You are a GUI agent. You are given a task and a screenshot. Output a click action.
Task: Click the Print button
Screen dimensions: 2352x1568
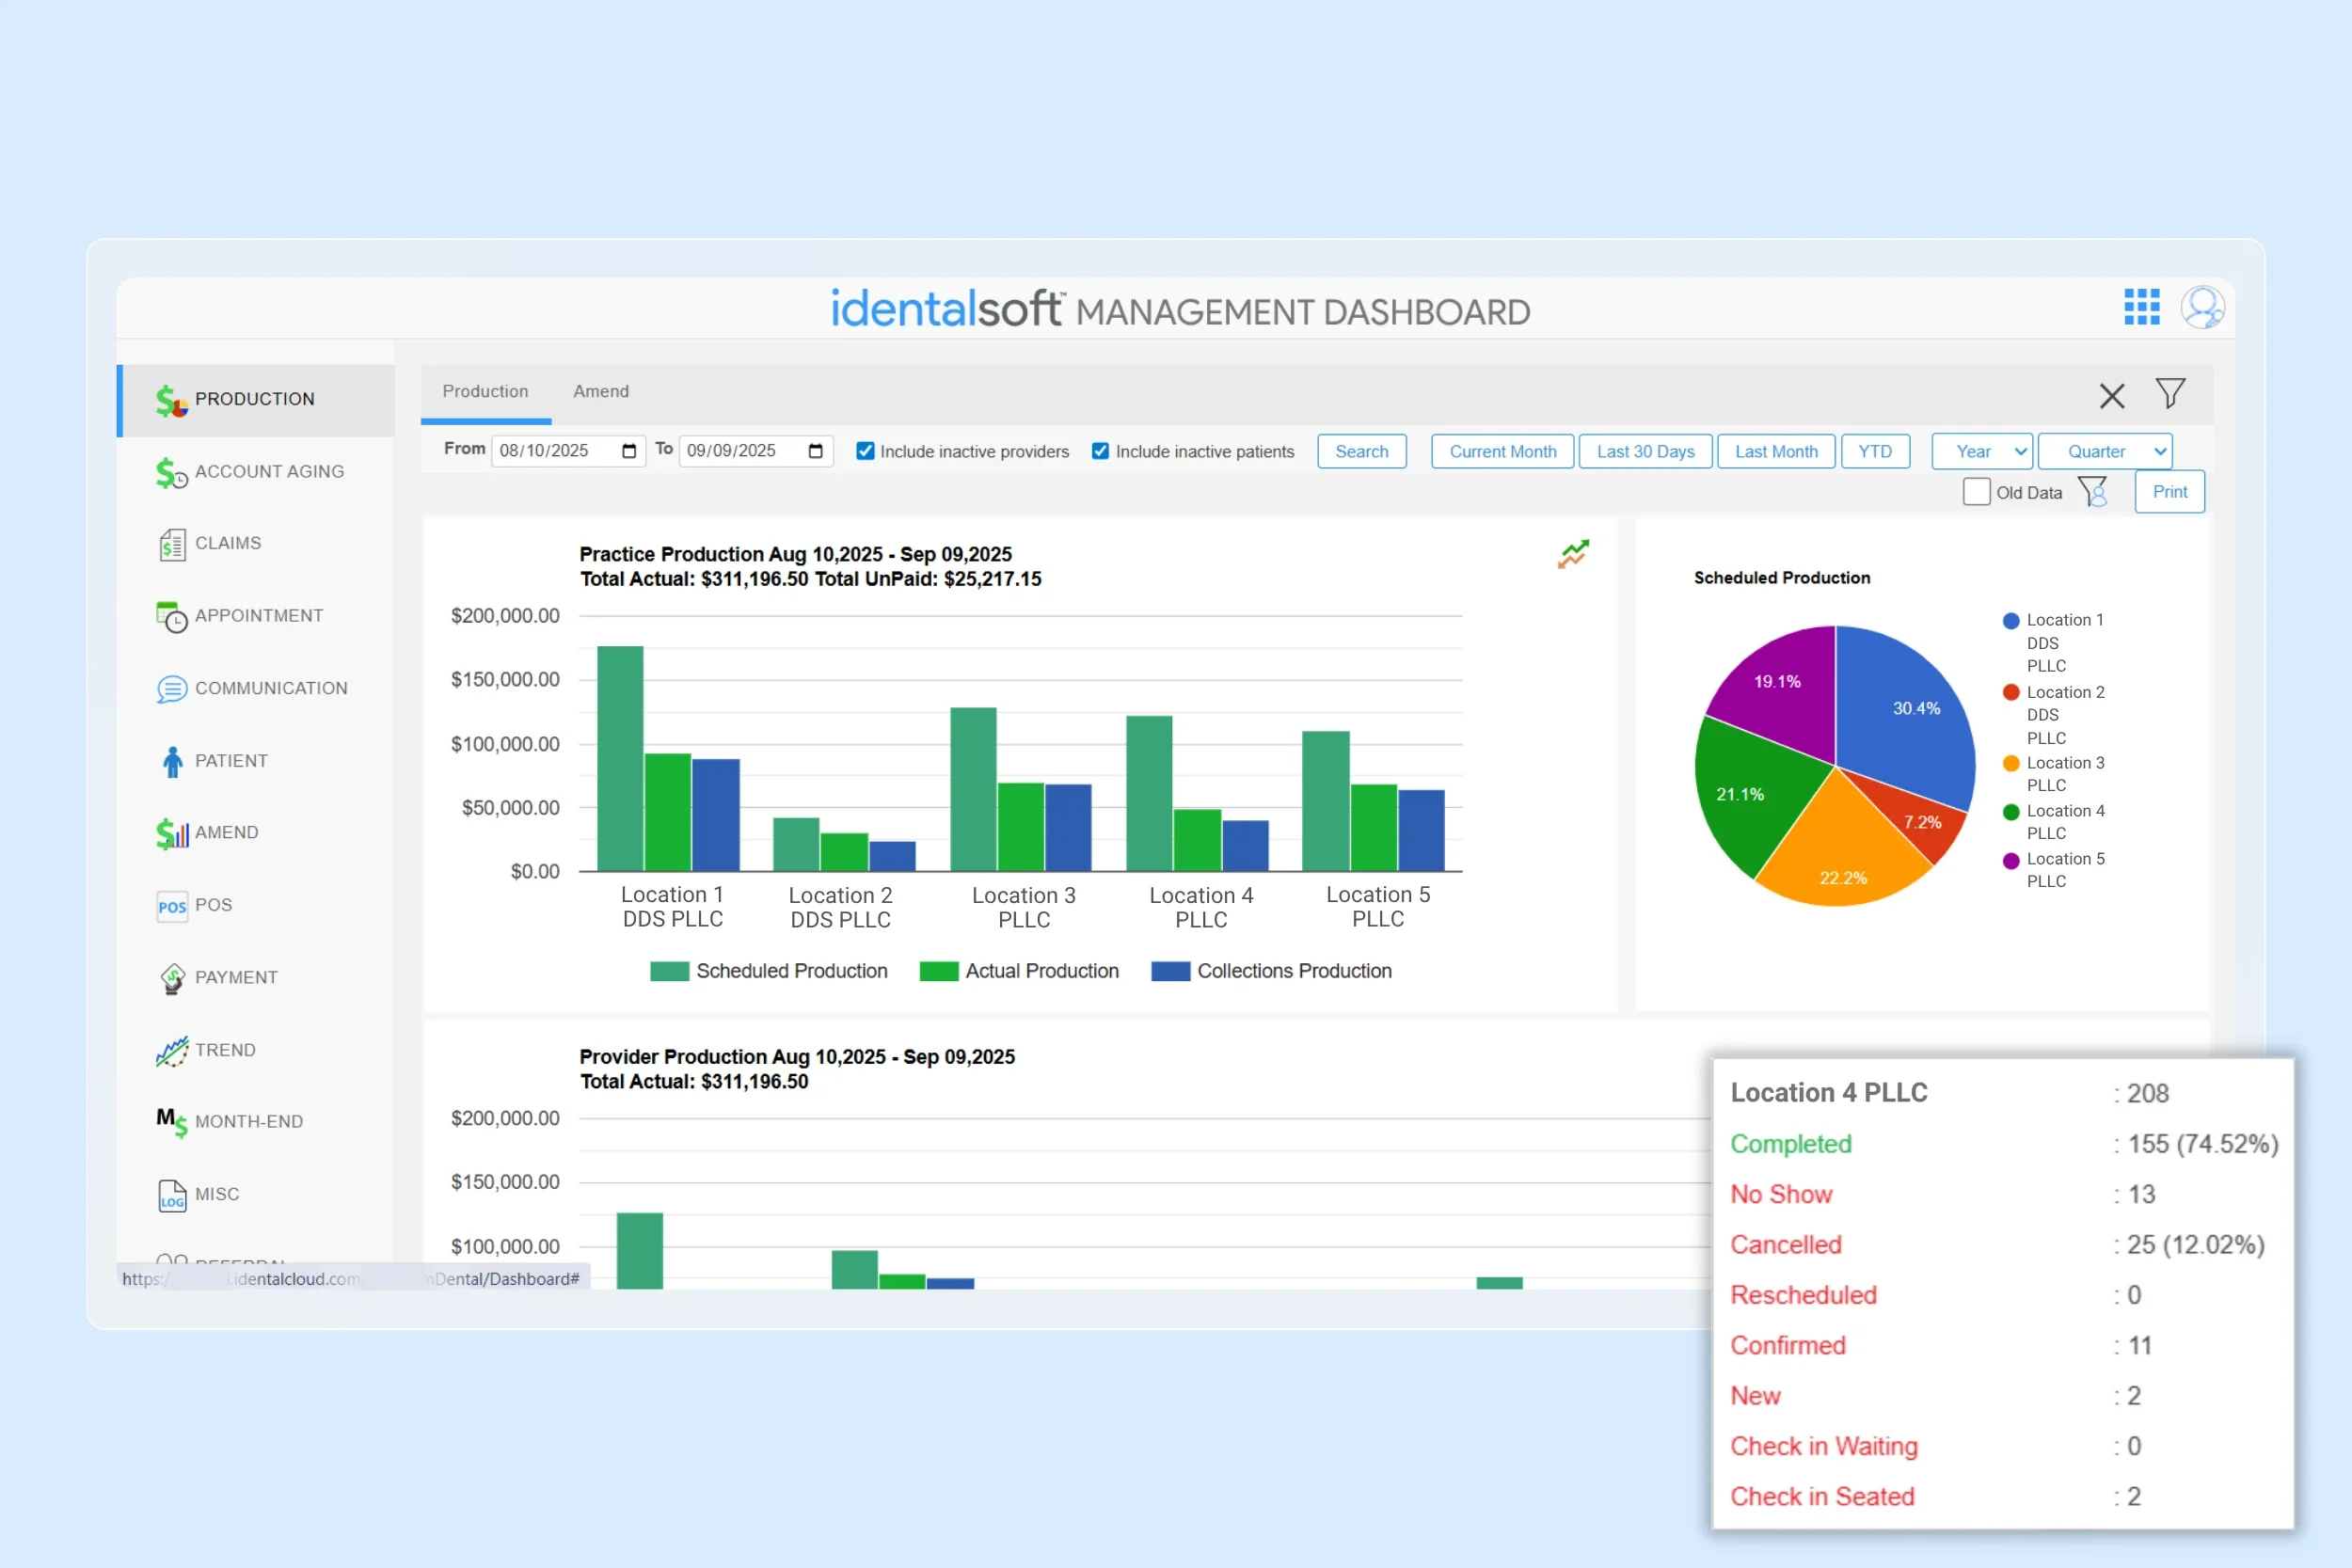click(x=2169, y=492)
